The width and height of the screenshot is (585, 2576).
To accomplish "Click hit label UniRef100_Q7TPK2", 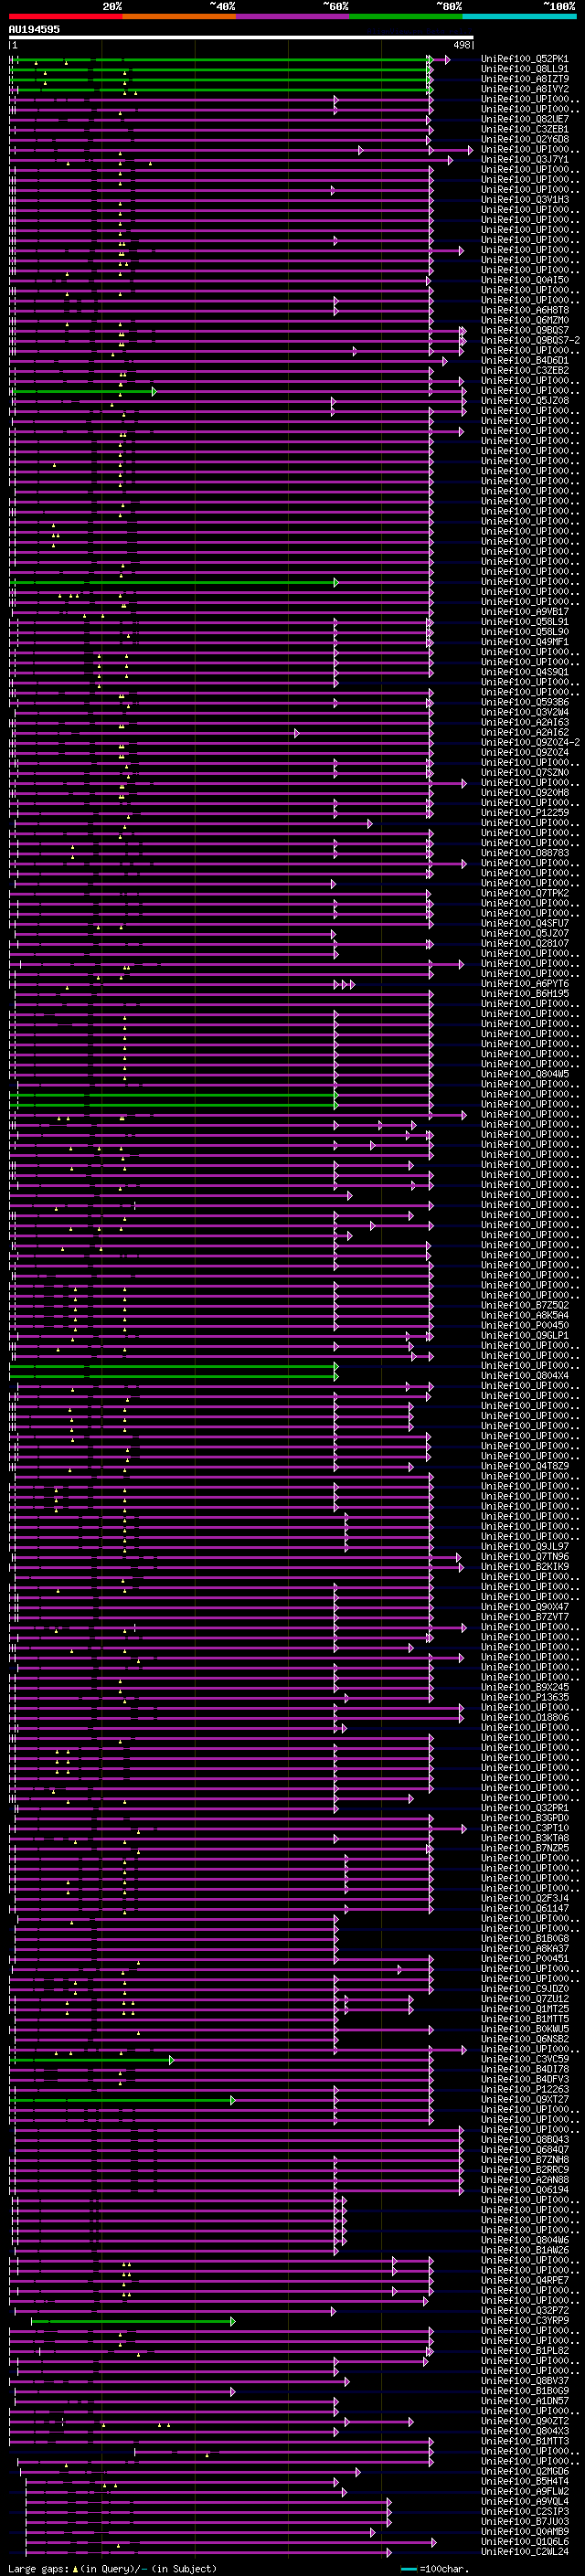I will (x=525, y=893).
